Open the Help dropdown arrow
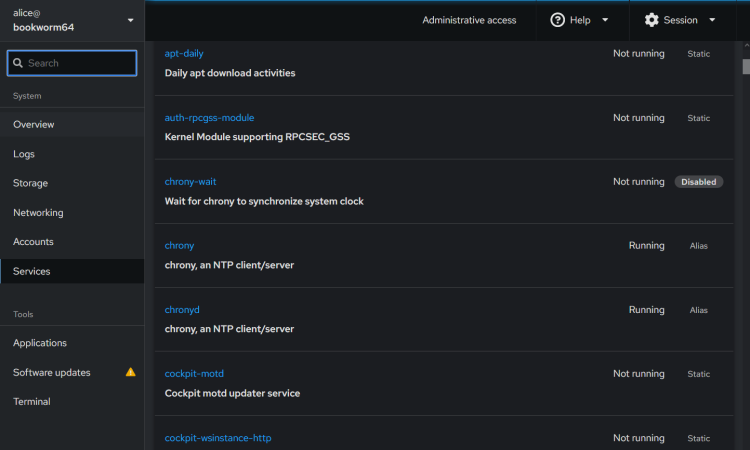Viewport: 750px width, 450px height. click(x=605, y=20)
